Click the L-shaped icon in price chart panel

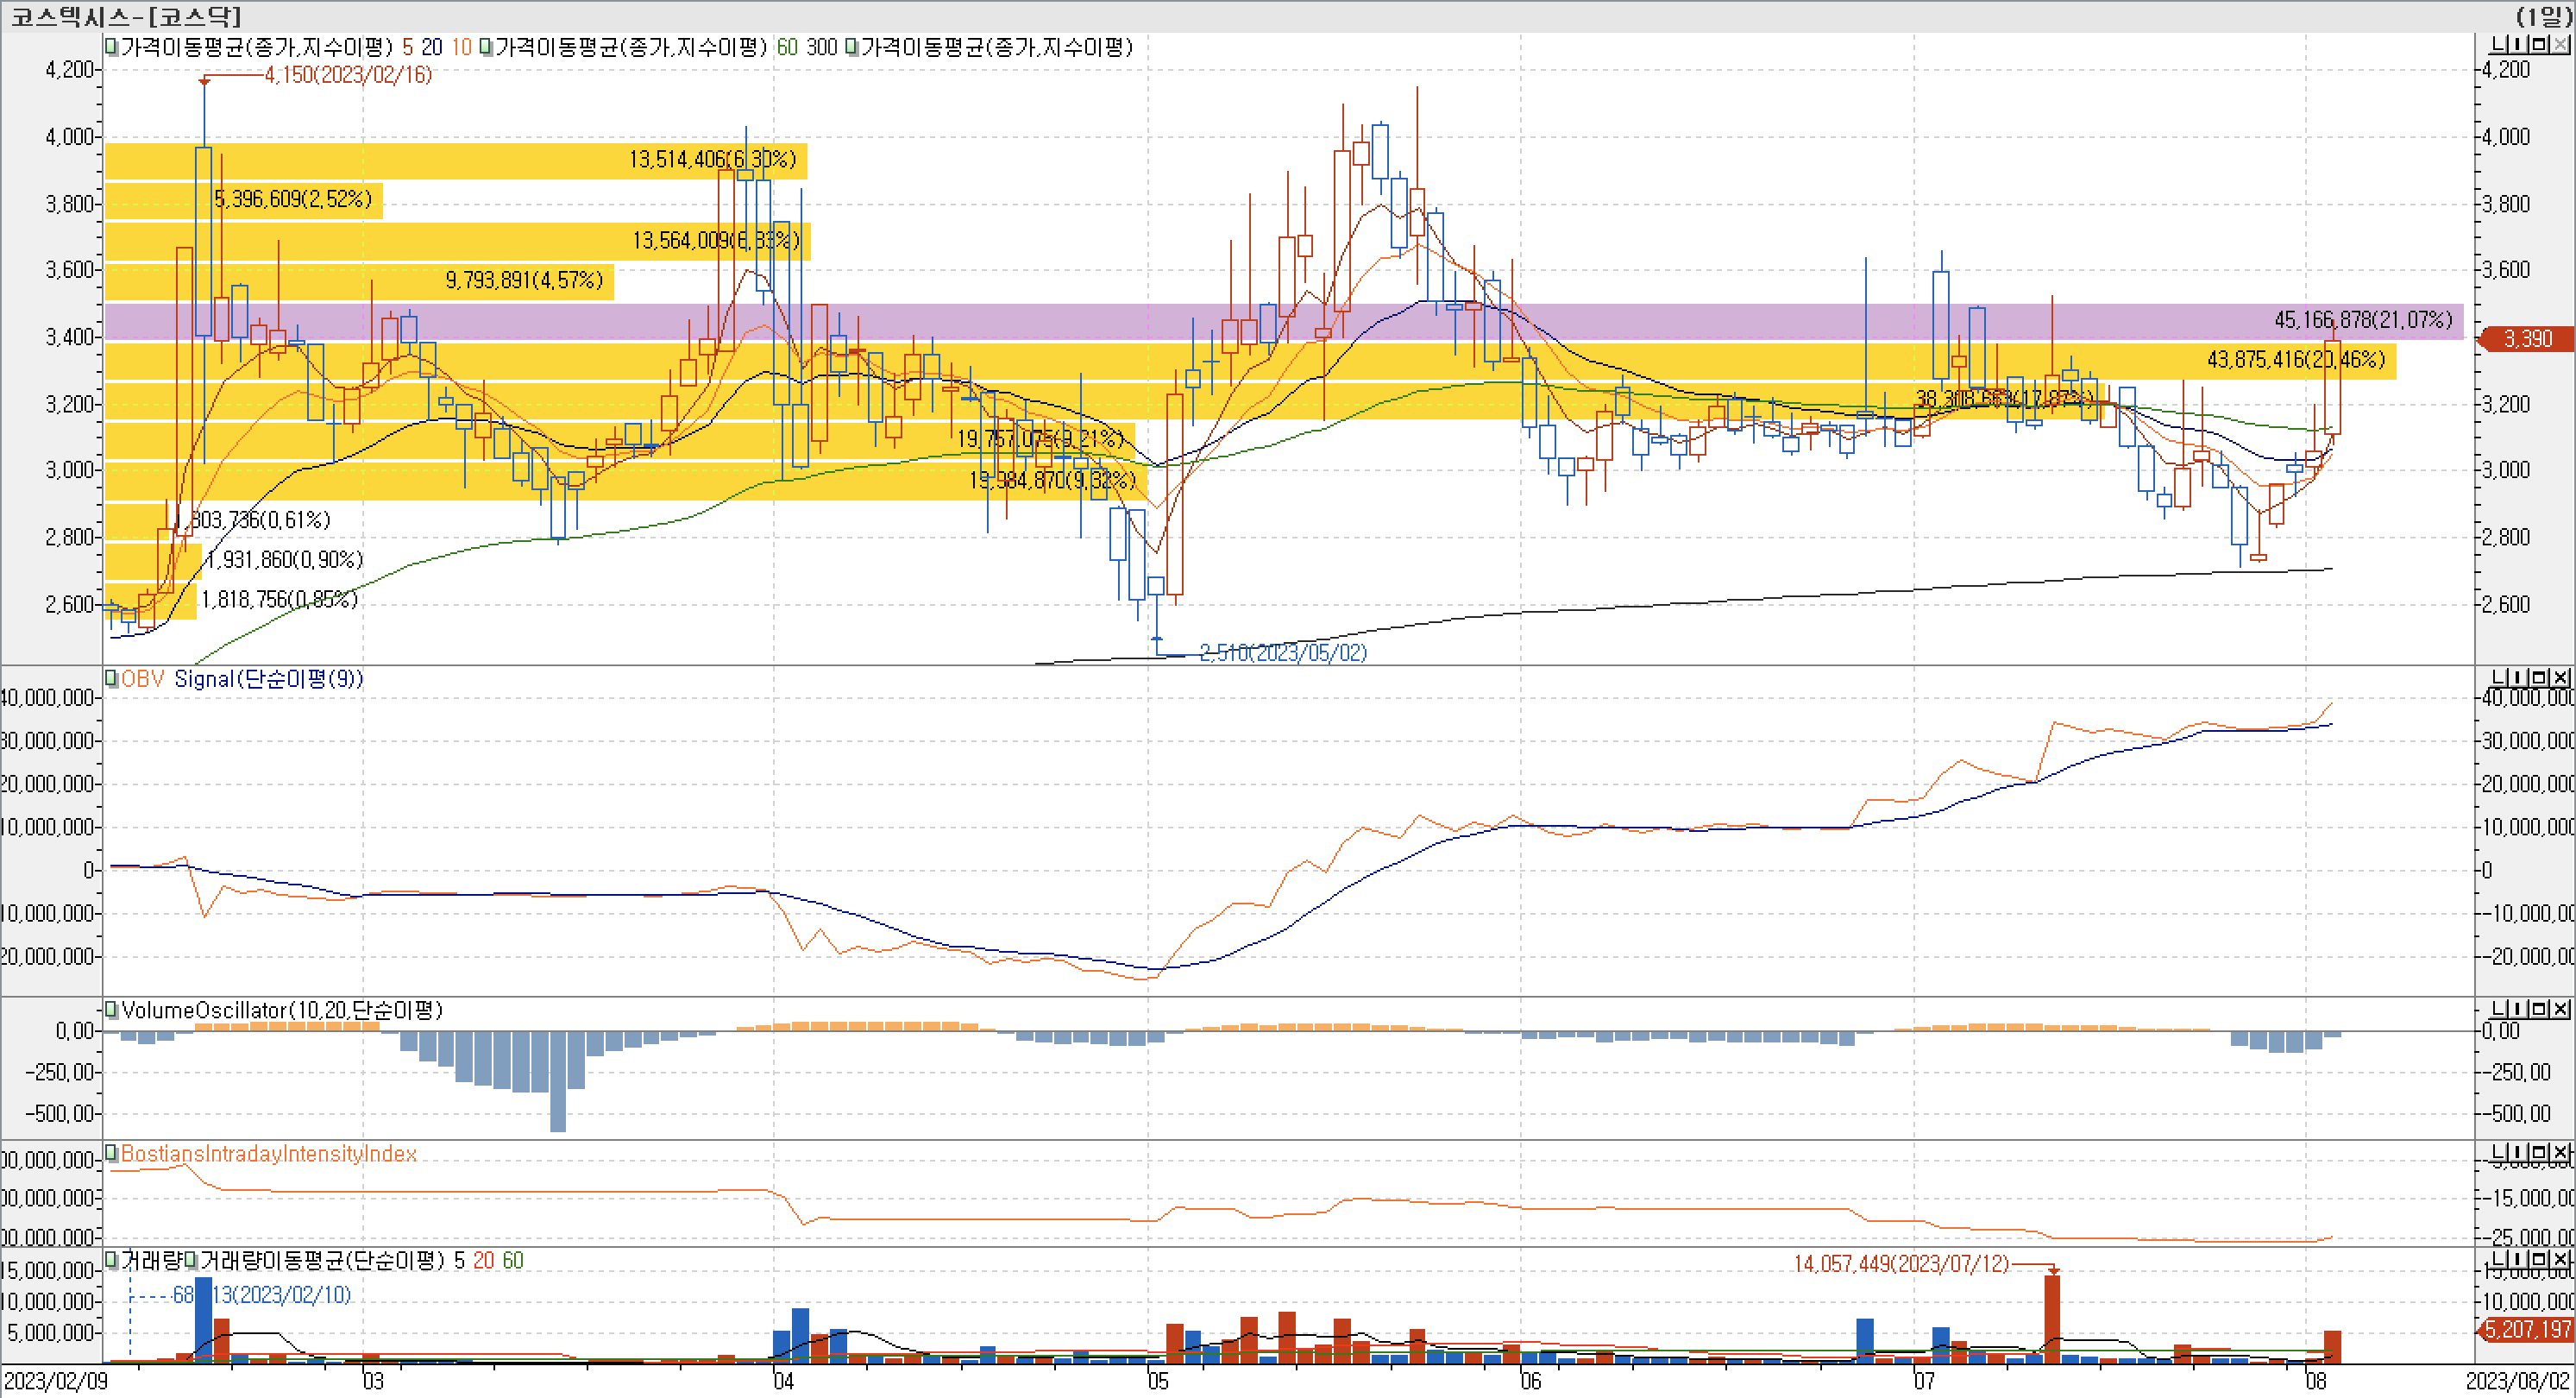[x=2498, y=44]
